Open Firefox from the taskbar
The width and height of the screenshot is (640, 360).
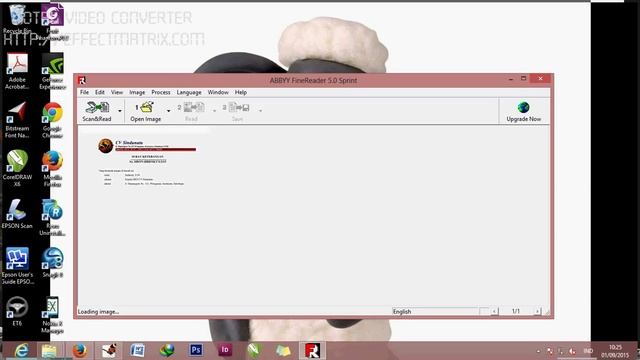(80, 350)
